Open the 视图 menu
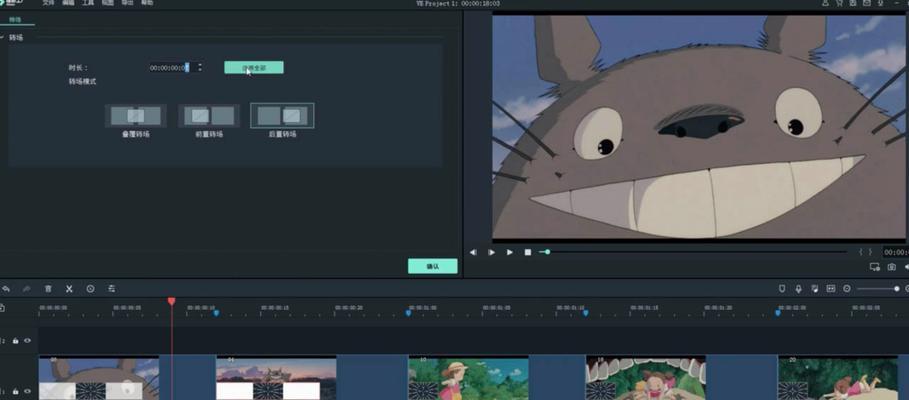The width and height of the screenshot is (909, 400). 108,3
